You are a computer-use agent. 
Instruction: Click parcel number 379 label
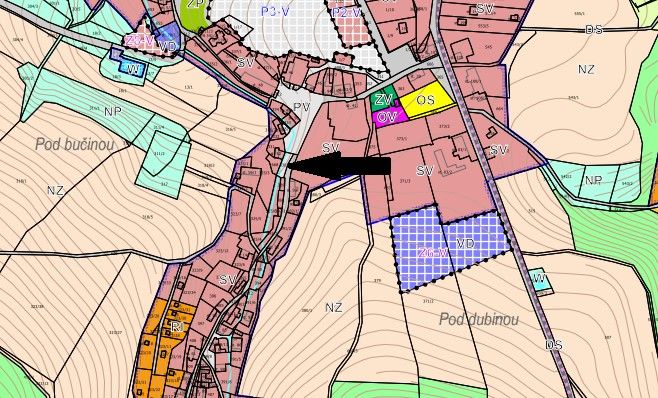pyautogui.click(x=378, y=281)
